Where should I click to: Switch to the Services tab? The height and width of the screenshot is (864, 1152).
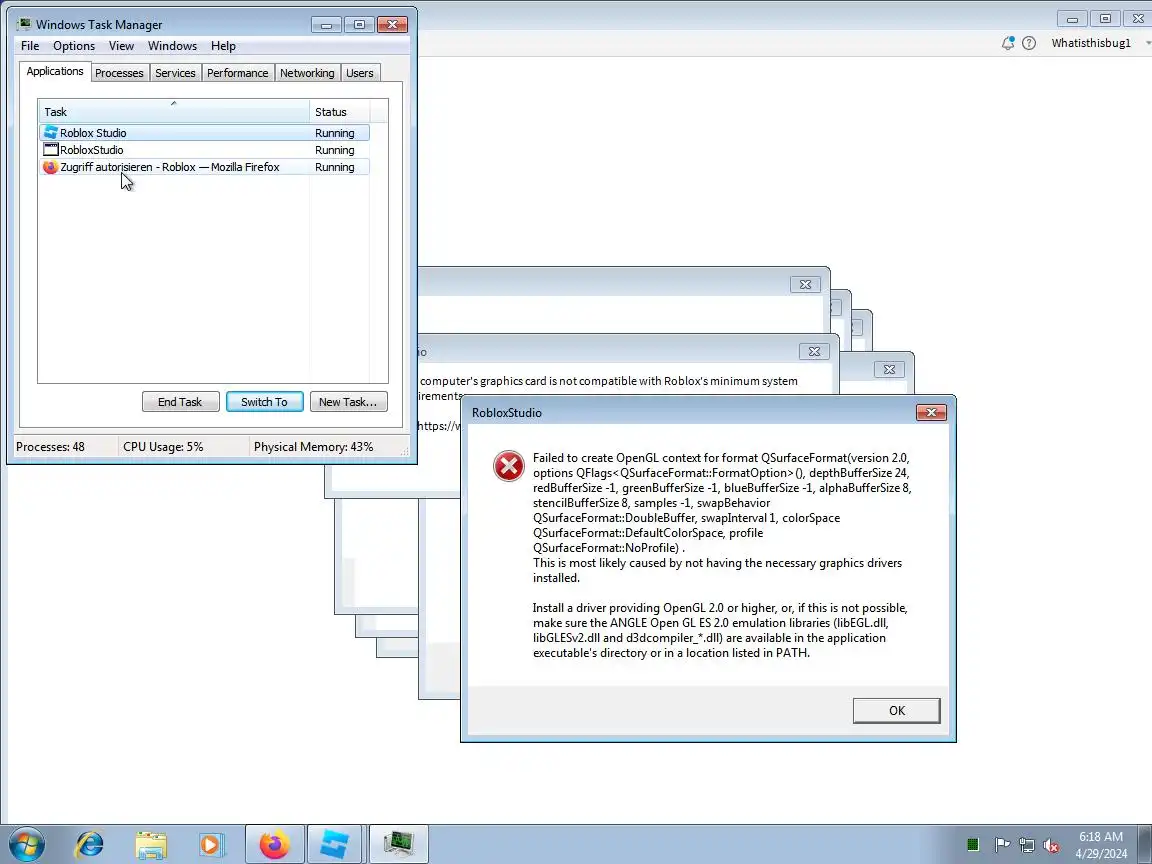(x=175, y=73)
